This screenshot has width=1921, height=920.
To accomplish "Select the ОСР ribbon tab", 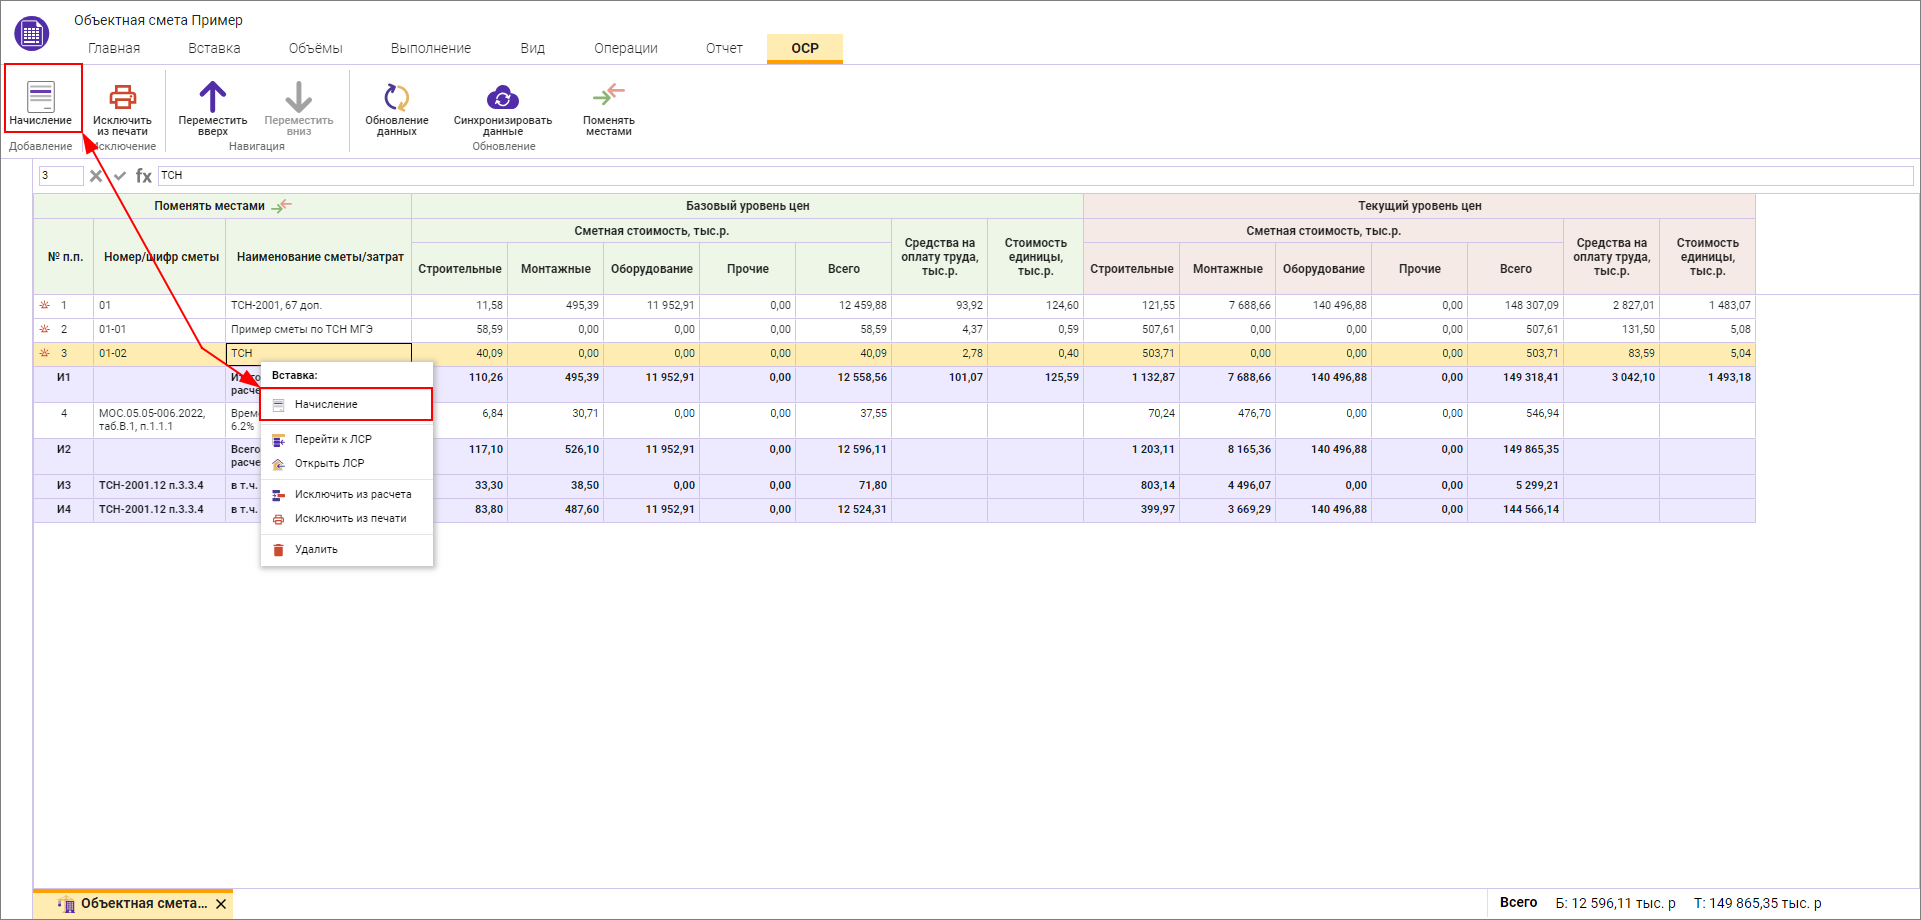I will [x=805, y=48].
